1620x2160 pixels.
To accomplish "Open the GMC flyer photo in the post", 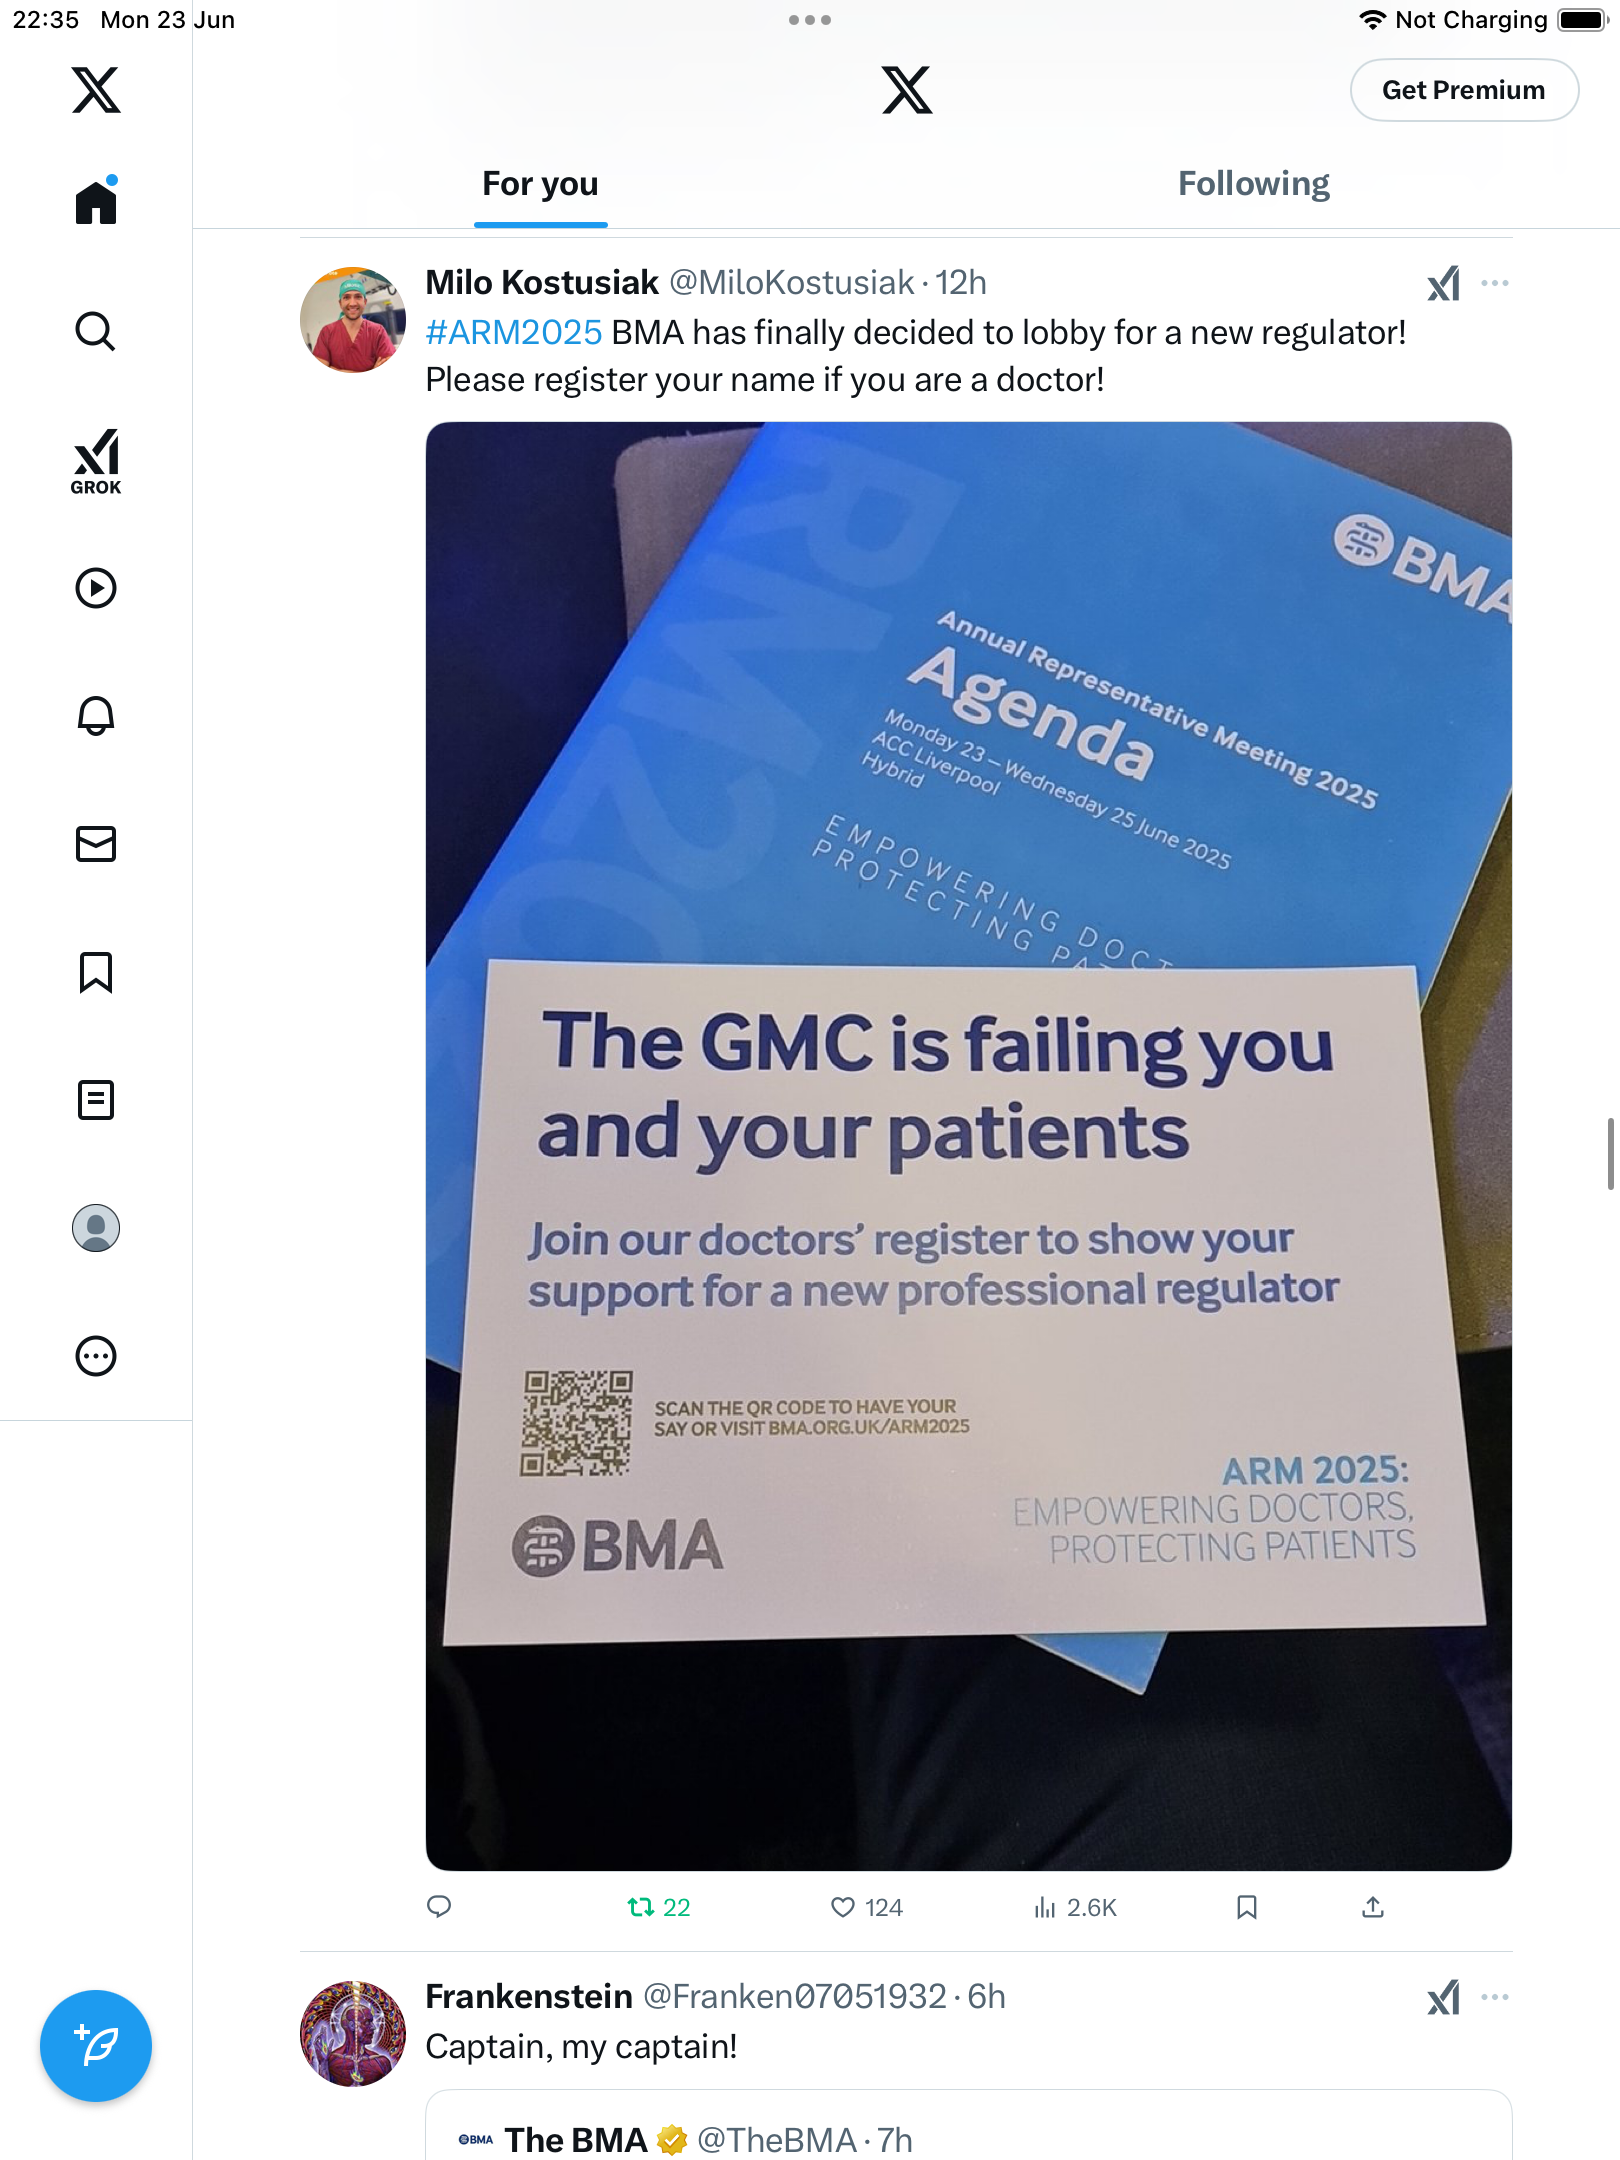I will tap(968, 1146).
